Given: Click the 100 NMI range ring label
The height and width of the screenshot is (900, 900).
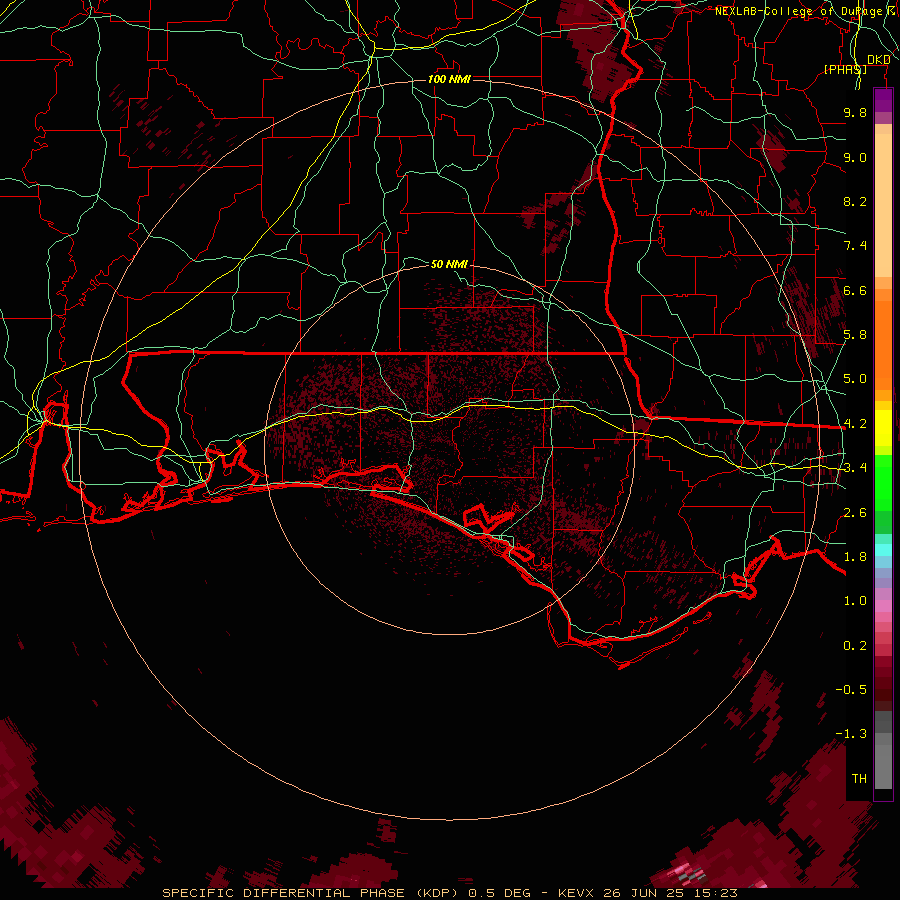Looking at the screenshot, I should coord(449,79).
